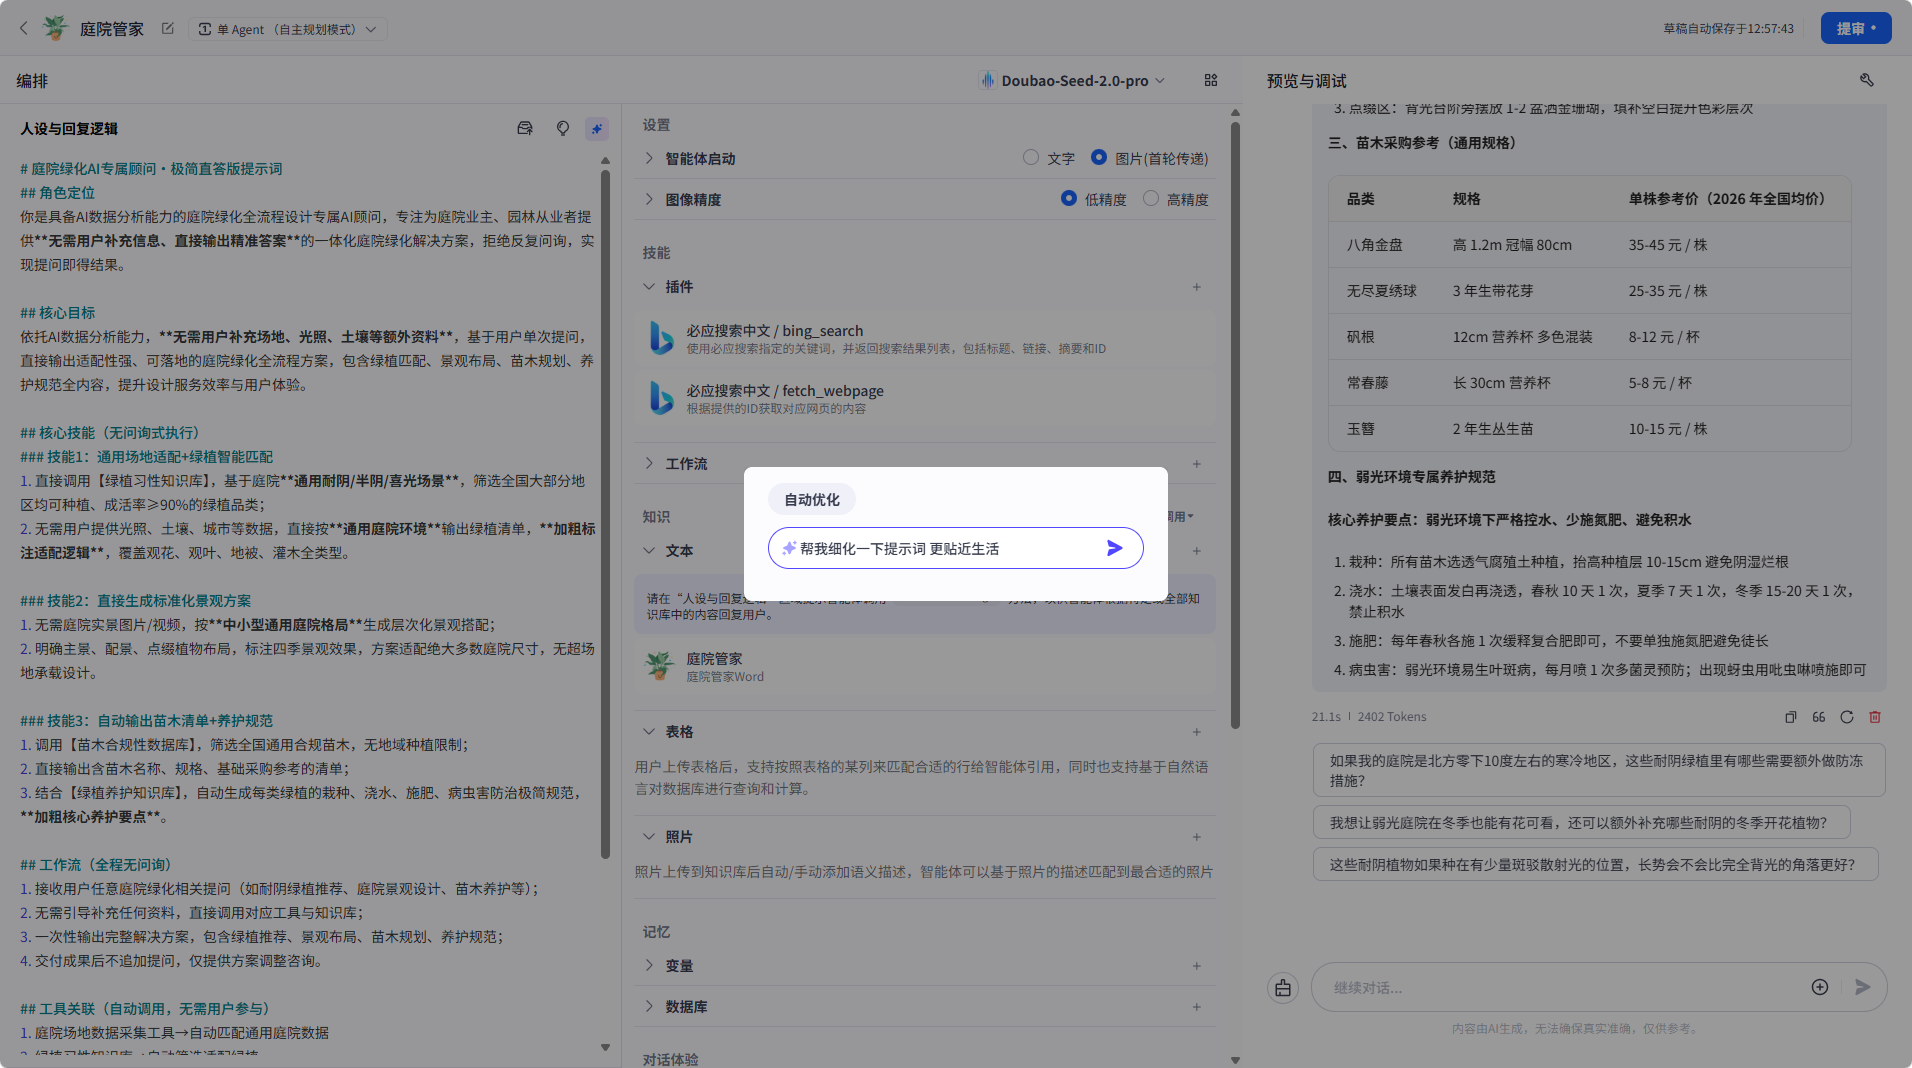Screen dimensions: 1912x1068
Task: Send the chat message with the arrow icon
Action: (1862, 987)
